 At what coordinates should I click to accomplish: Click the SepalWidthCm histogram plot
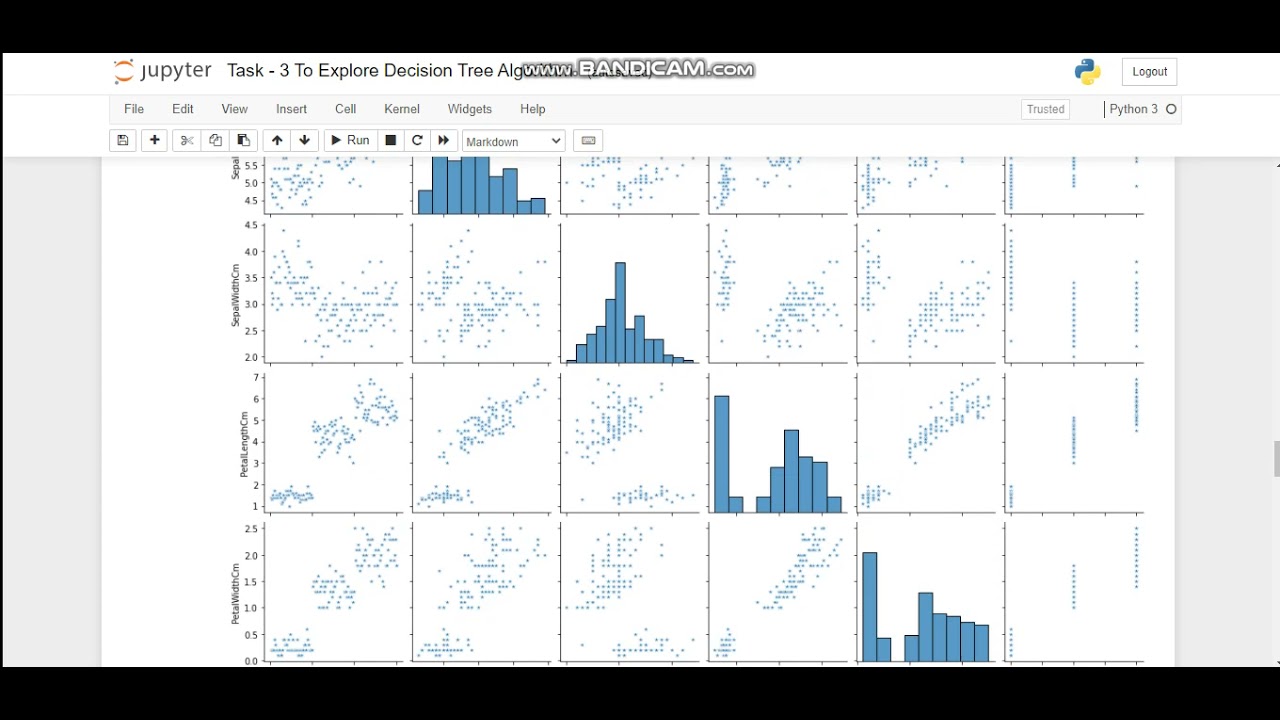[x=630, y=292]
